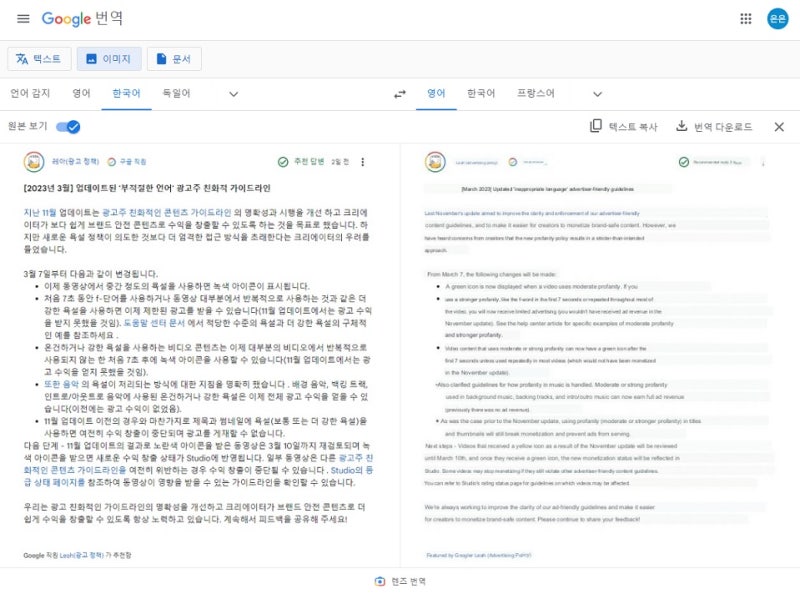Click the Lens camera icon at the bottom
Image resolution: width=800 pixels, height=594 pixels.
click(x=380, y=581)
